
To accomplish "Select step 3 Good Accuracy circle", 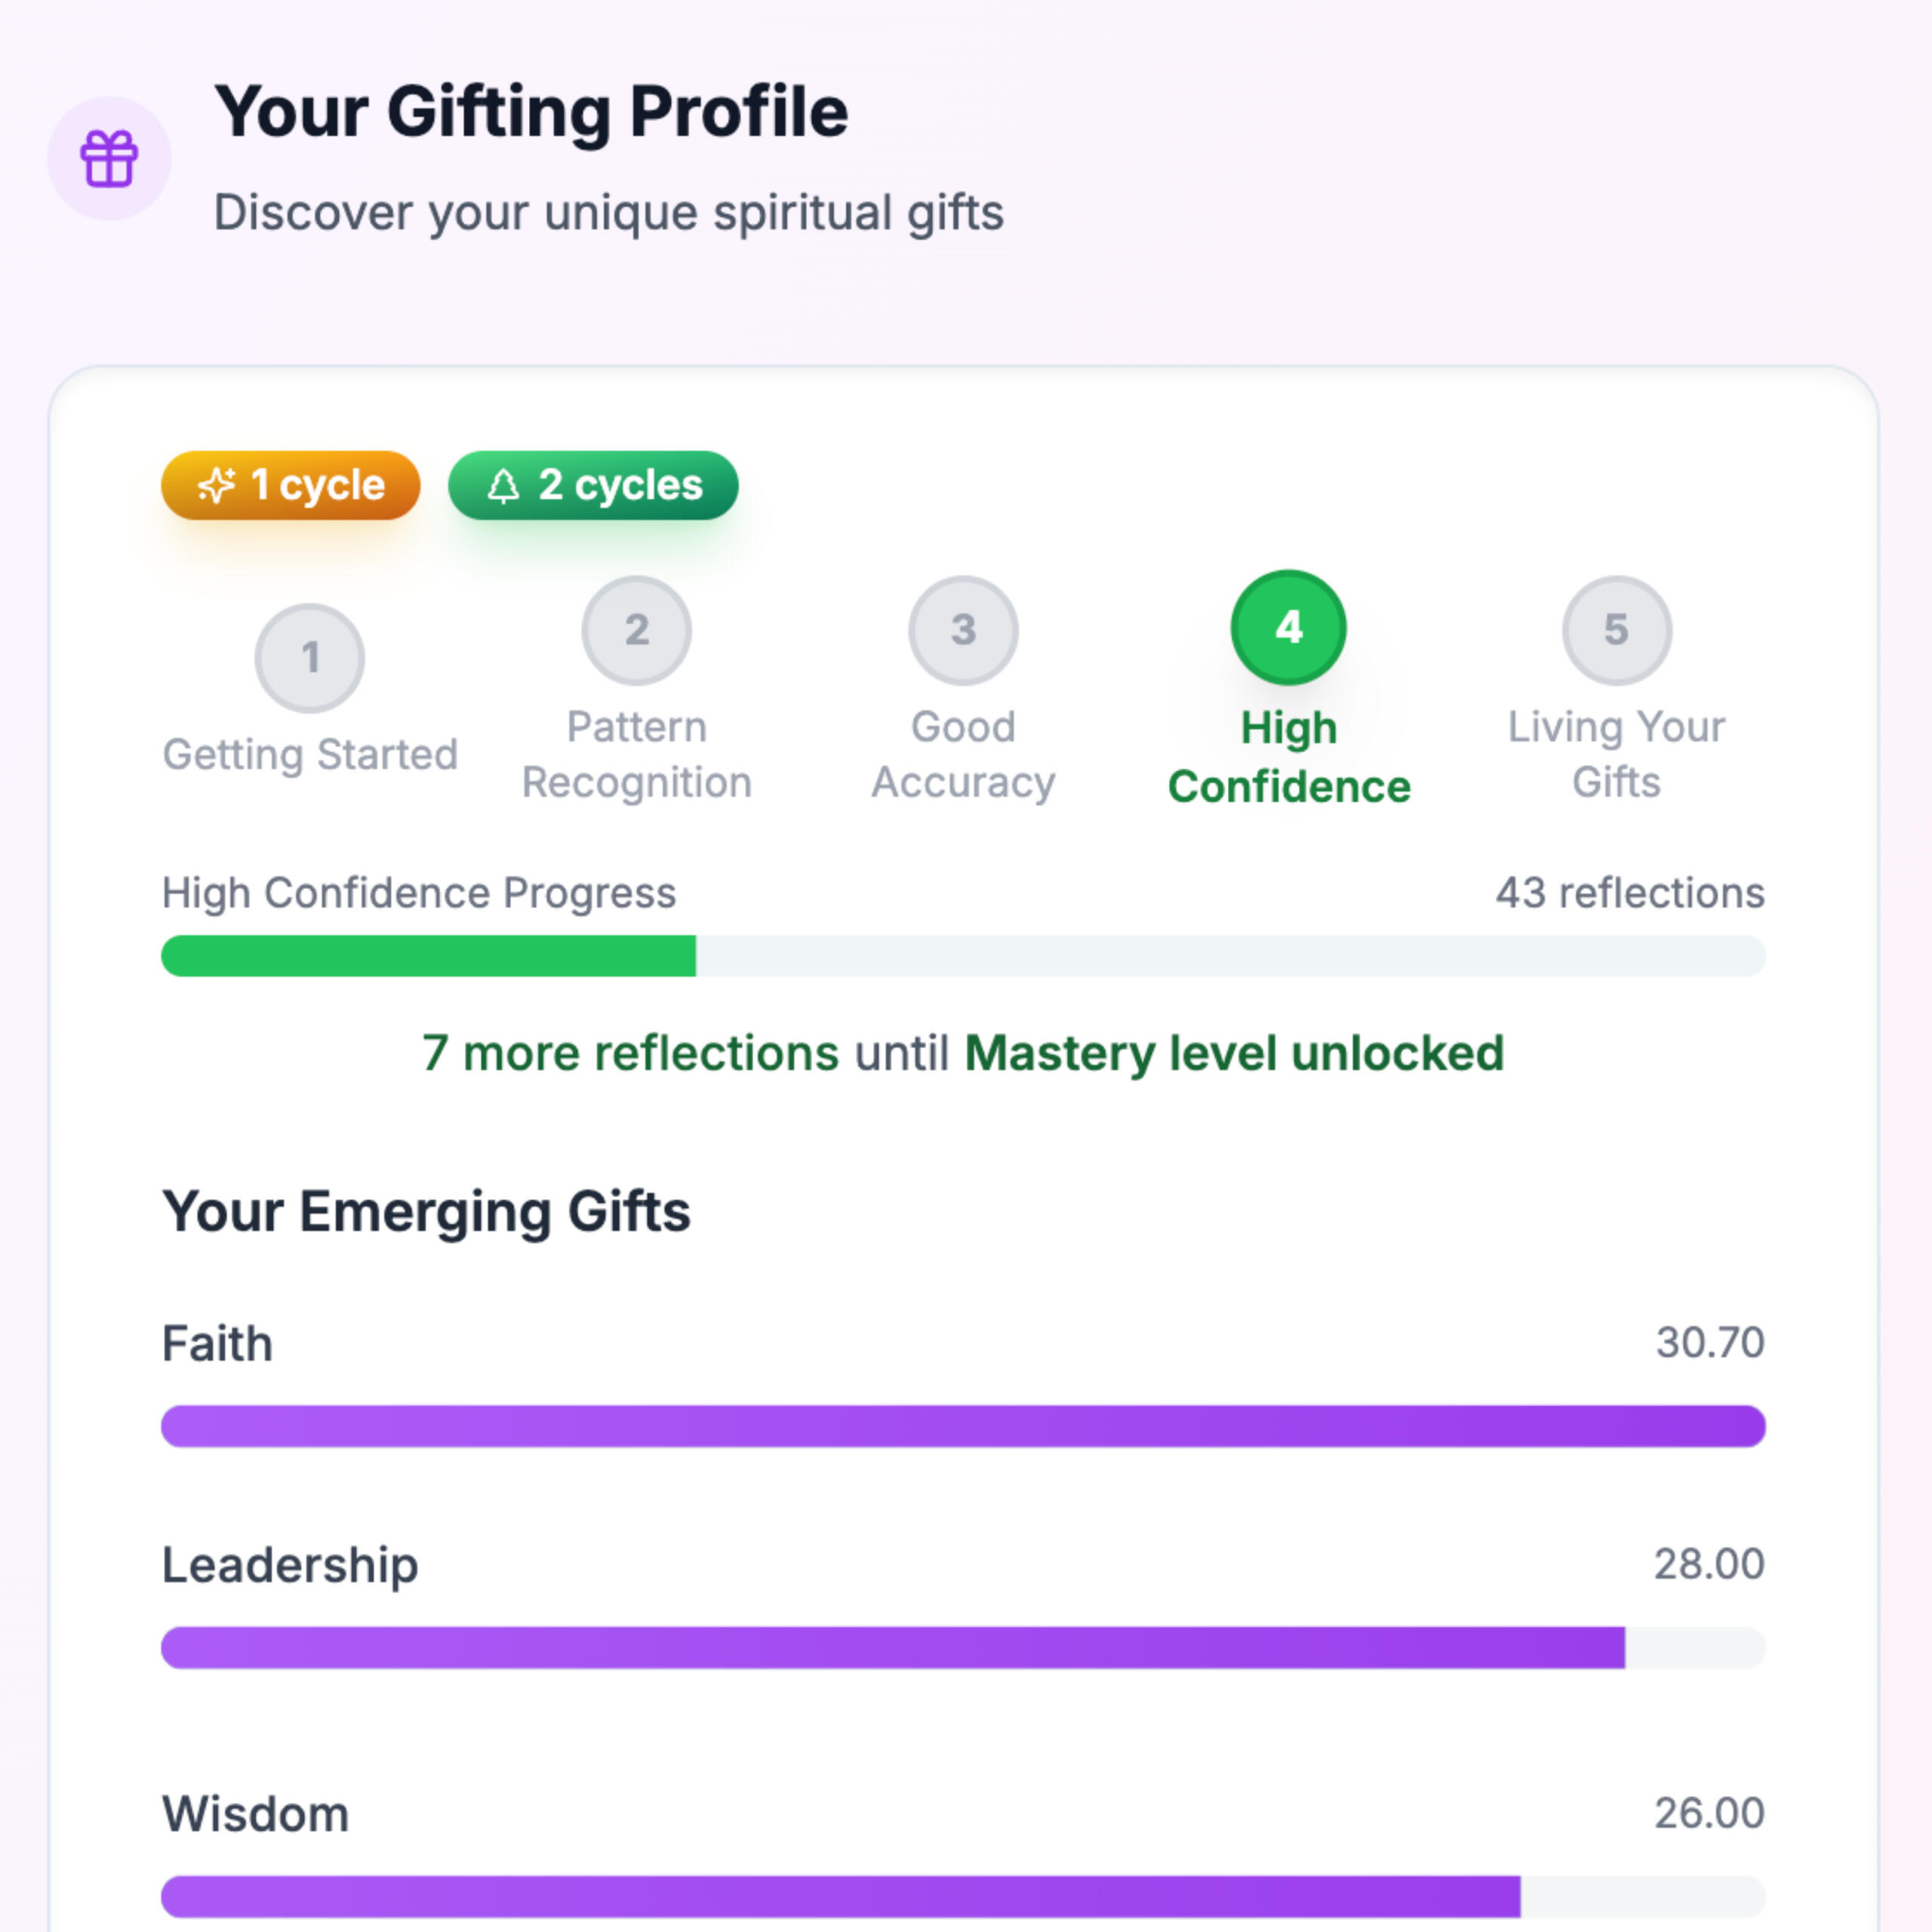I will (963, 630).
